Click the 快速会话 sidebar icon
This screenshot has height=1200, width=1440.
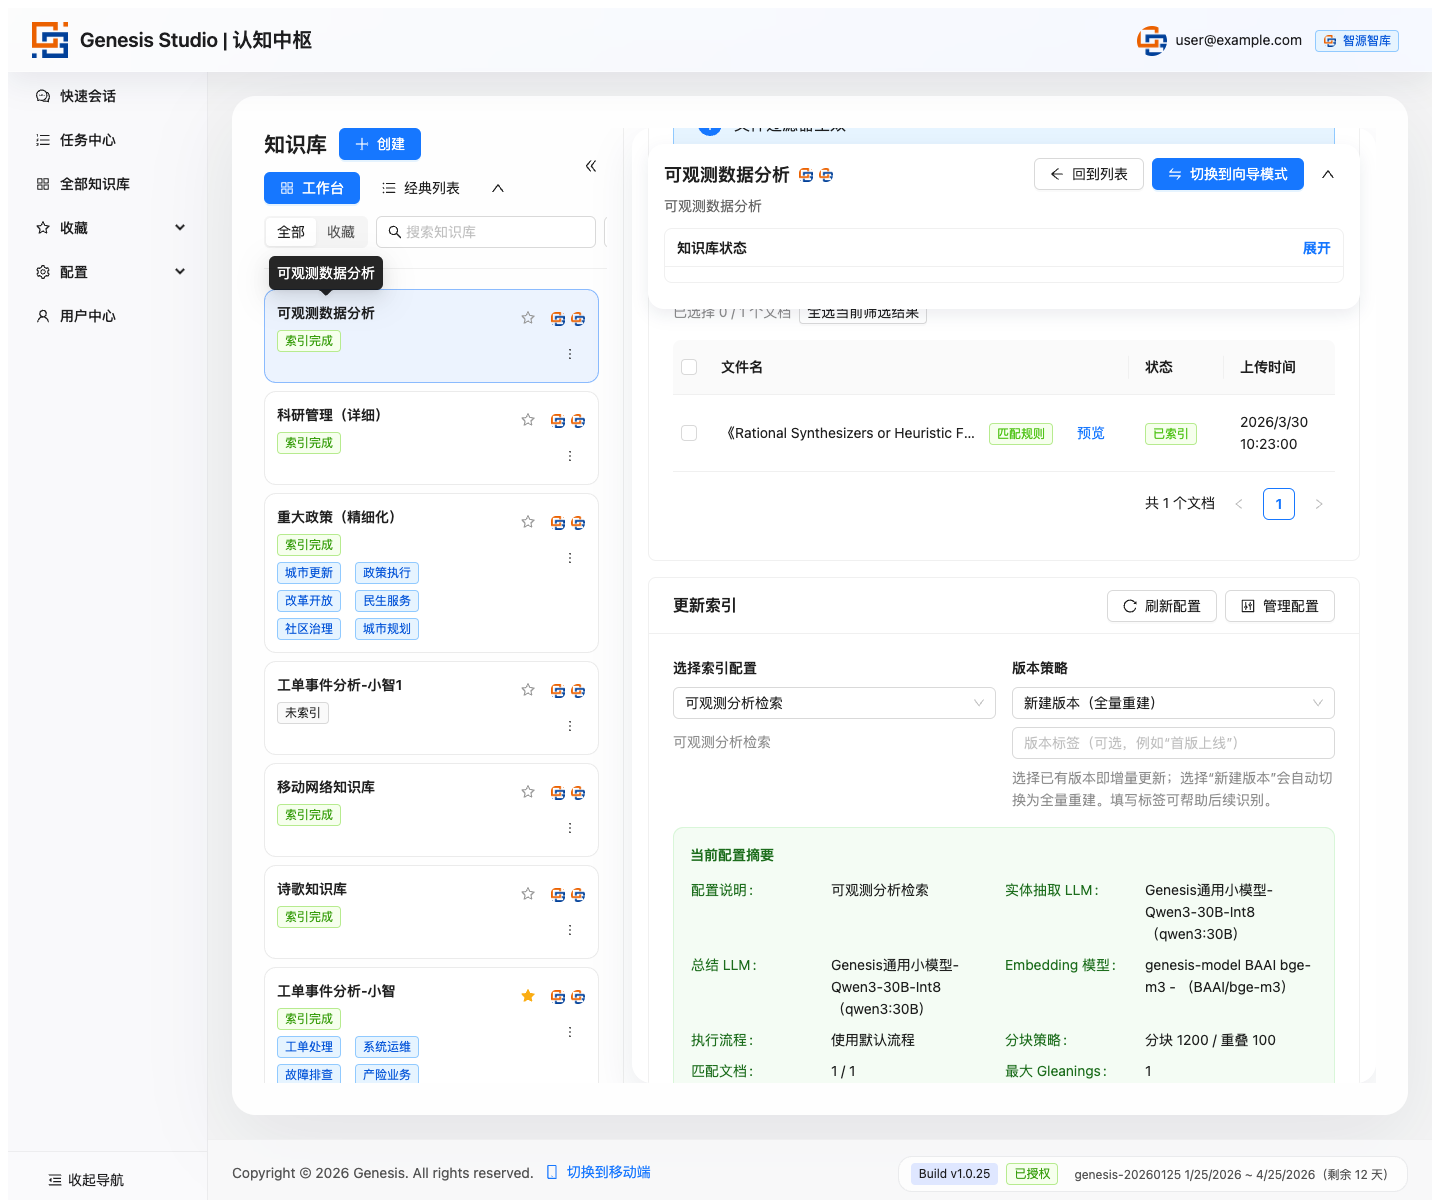(x=43, y=96)
